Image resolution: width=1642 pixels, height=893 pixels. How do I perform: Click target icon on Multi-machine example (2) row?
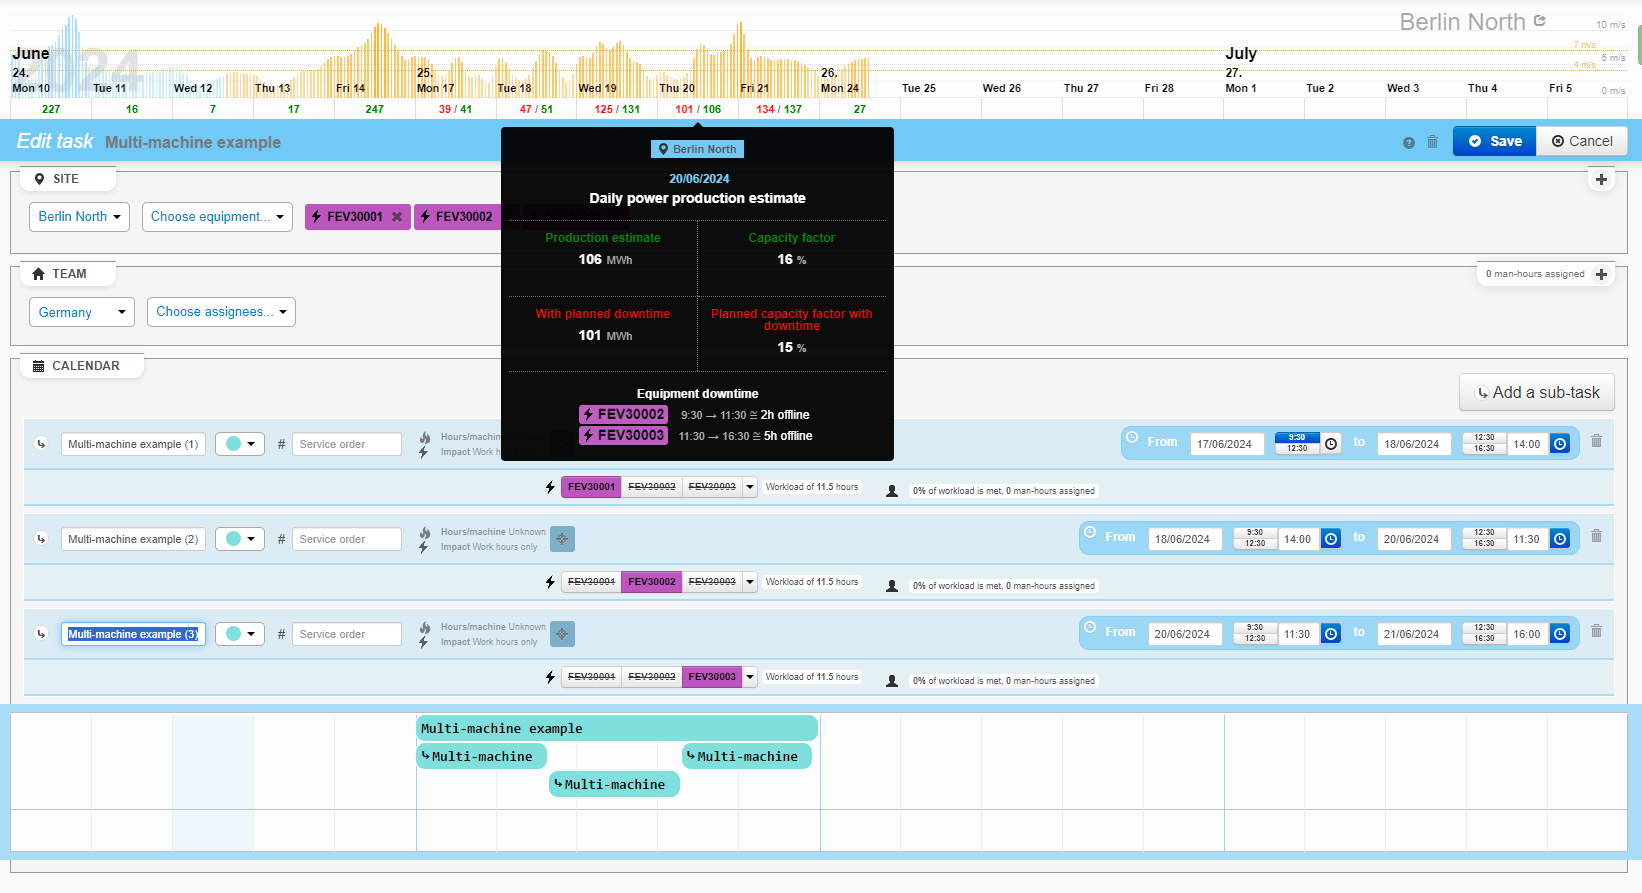(x=562, y=539)
